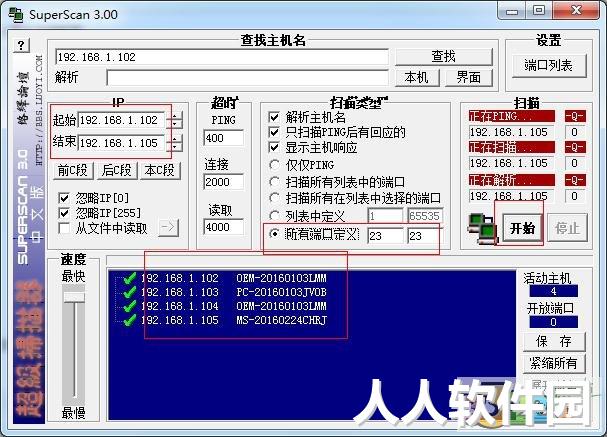This screenshot has height=437, width=607.
Task: Click the PING timeout field showing 400
Action: tap(223, 138)
